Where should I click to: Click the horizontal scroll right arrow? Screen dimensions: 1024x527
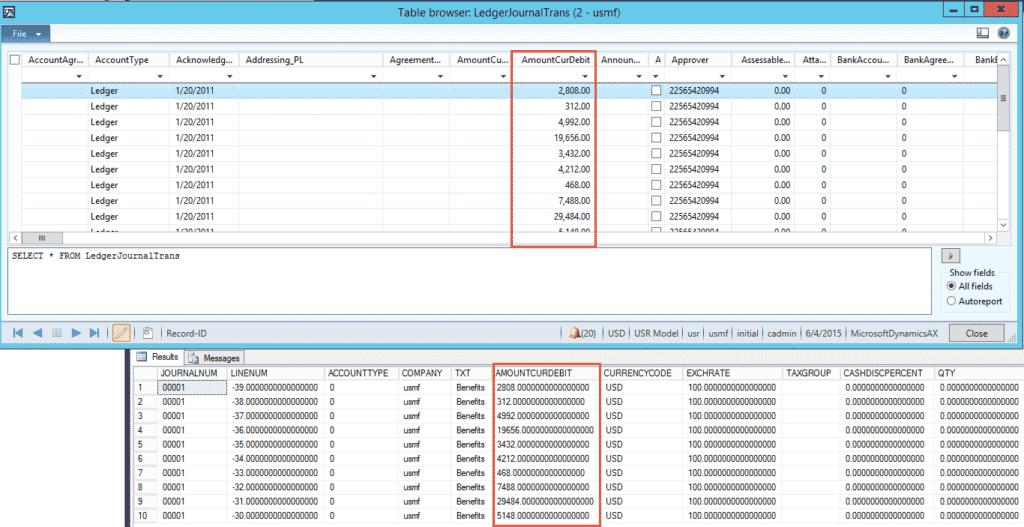pos(991,238)
